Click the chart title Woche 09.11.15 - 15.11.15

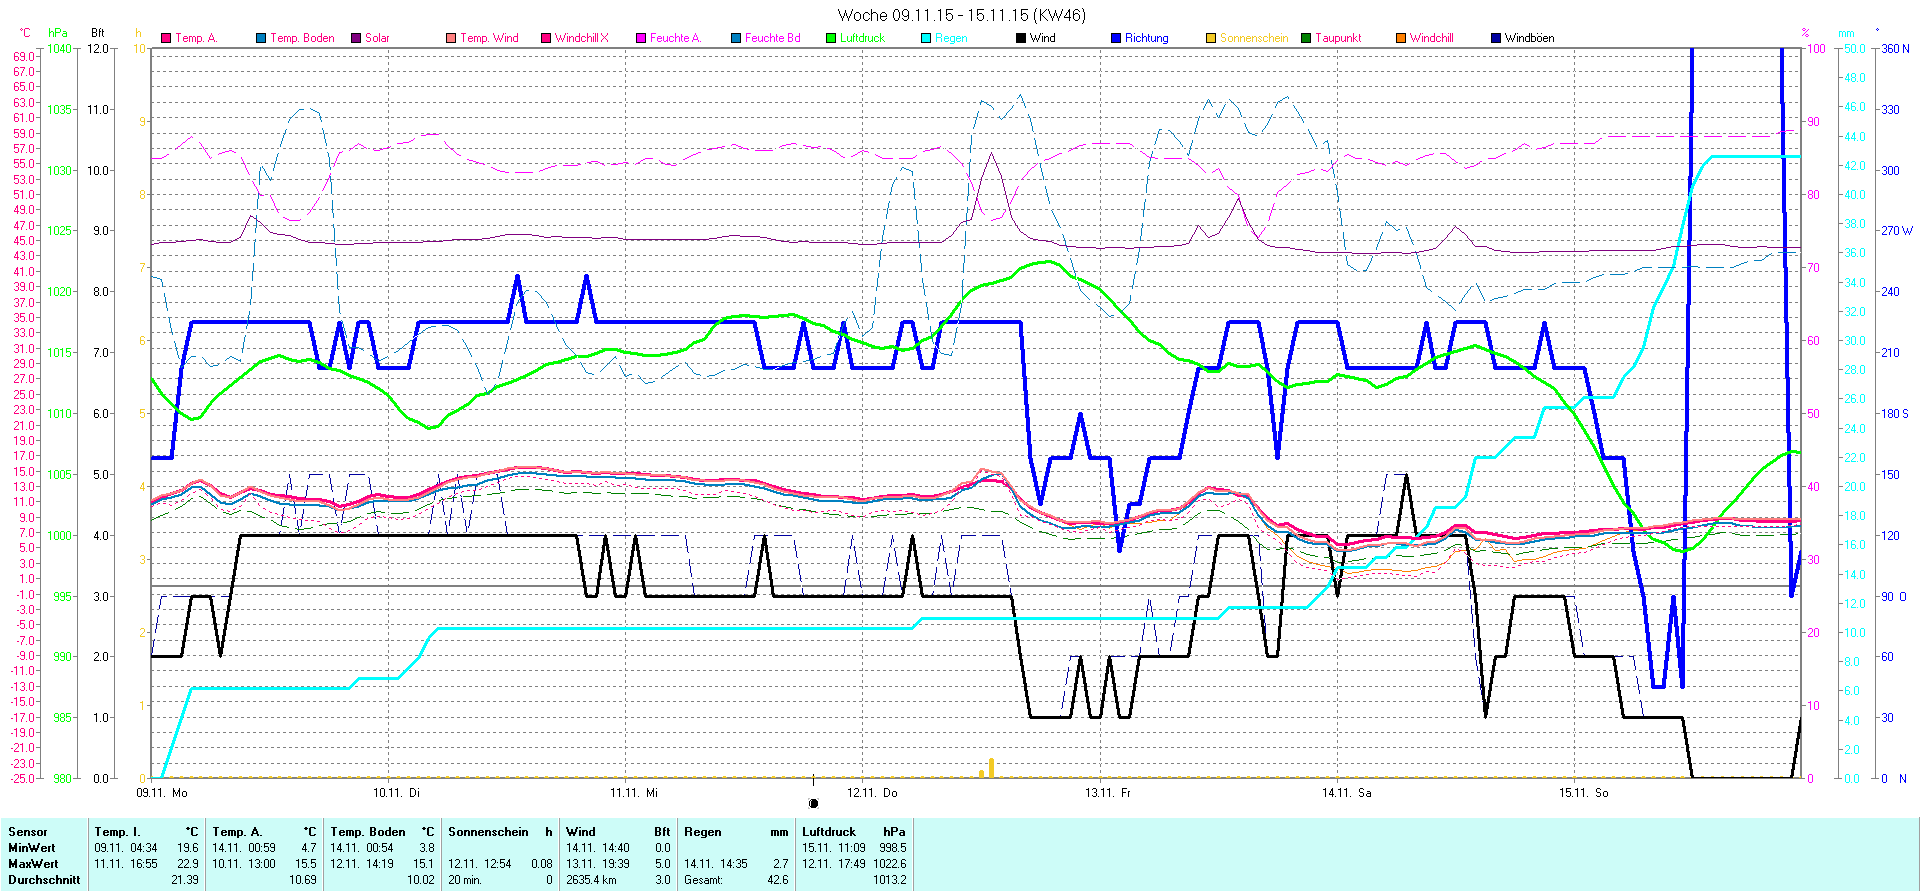pos(960,15)
